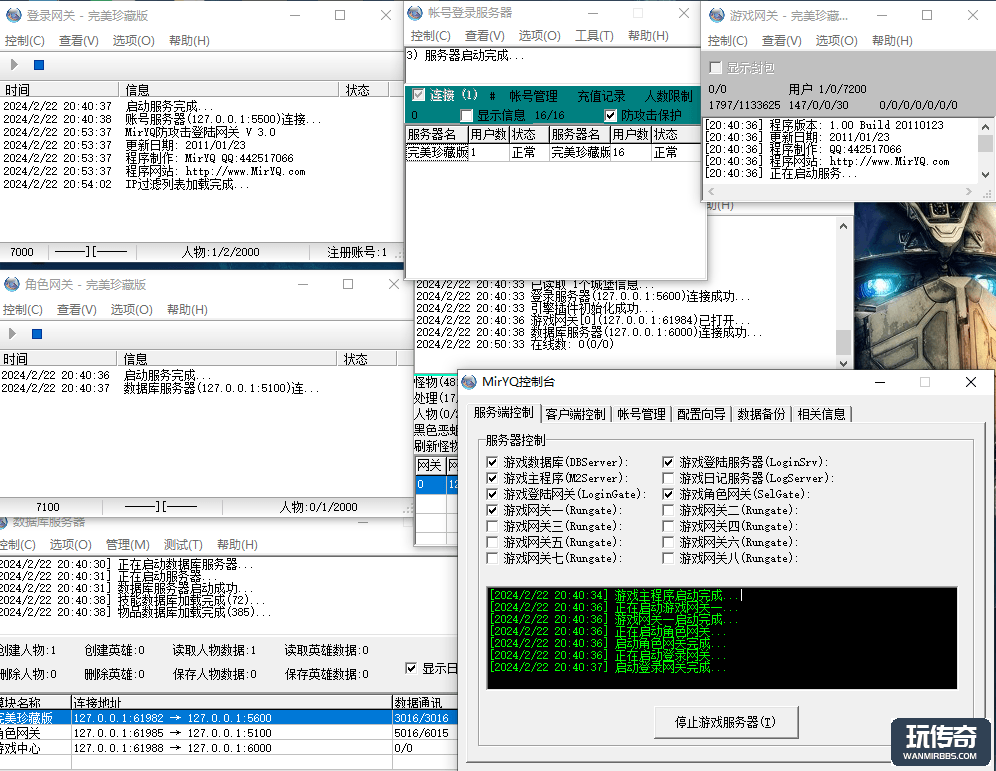Screen dimensions: 996x771
Task: Select the 服务端控制 tab
Action: [x=504, y=413]
